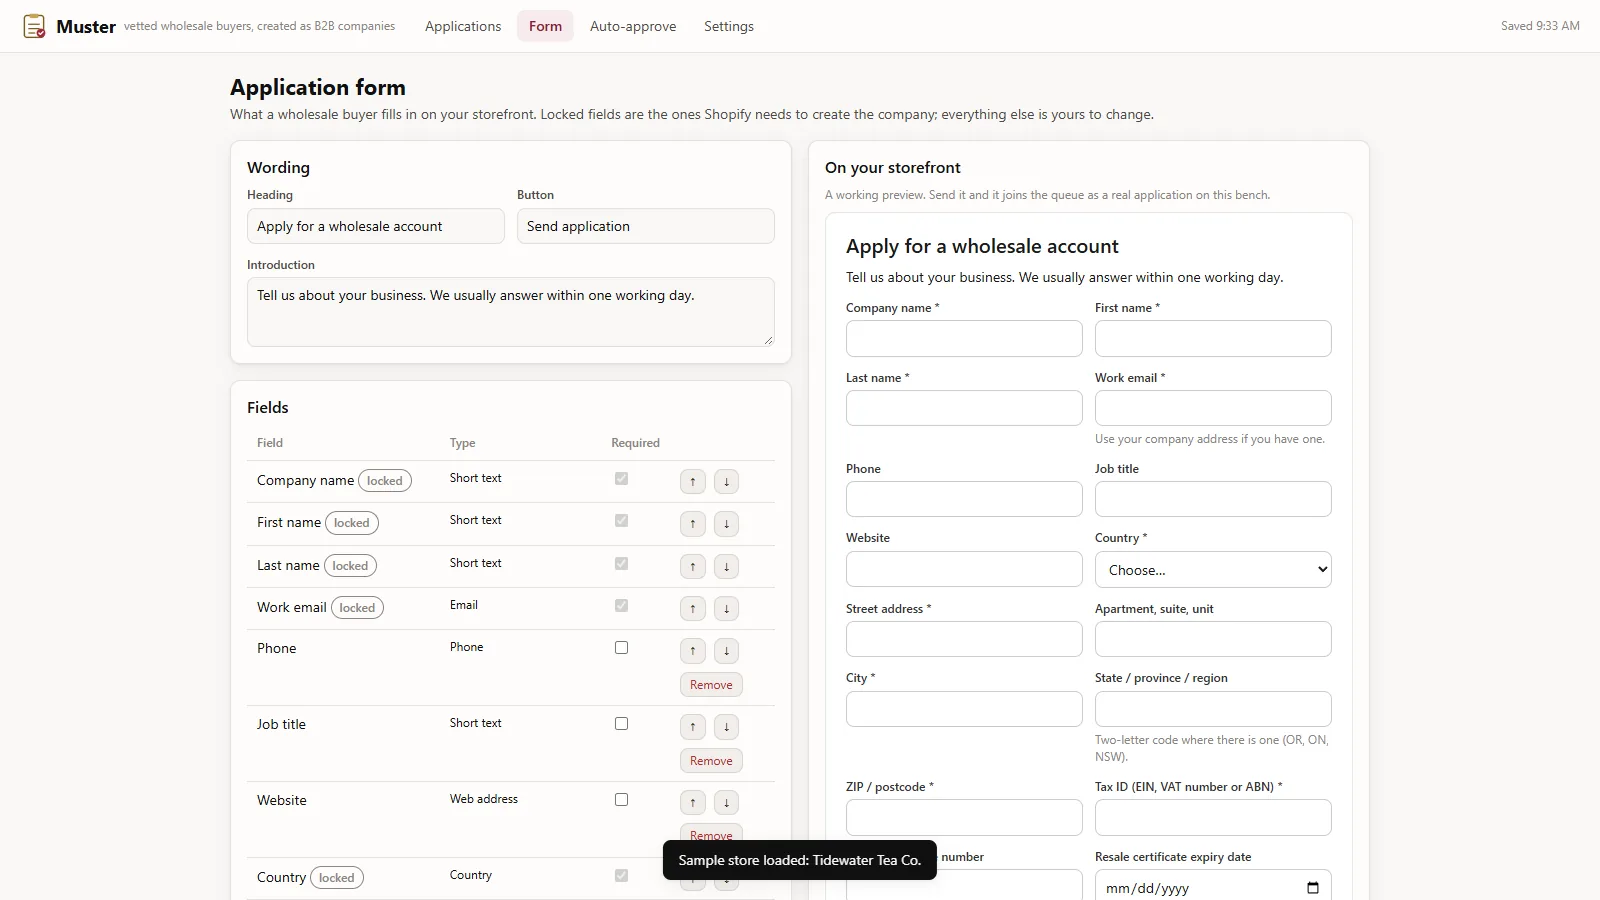Toggle Required checkbox for Job title
Screen dimensions: 1600x900
(621, 724)
